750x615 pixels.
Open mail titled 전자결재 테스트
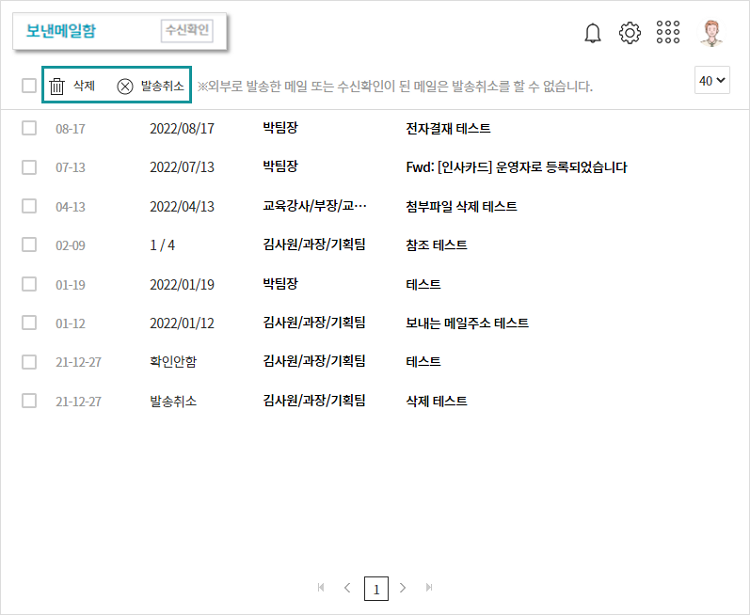click(448, 128)
